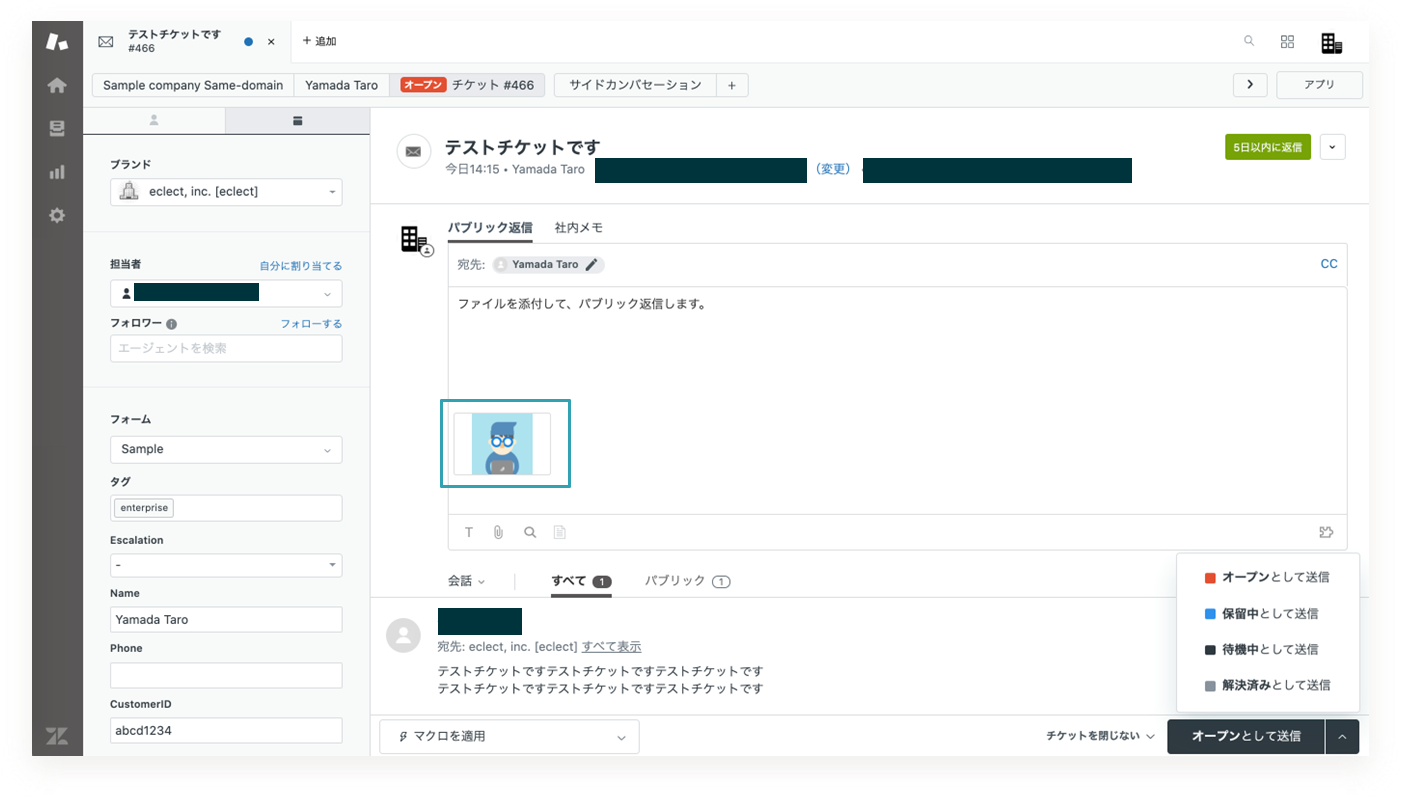Expand the ブランド dropdown
This screenshot has width=1401, height=798.
pos(226,192)
